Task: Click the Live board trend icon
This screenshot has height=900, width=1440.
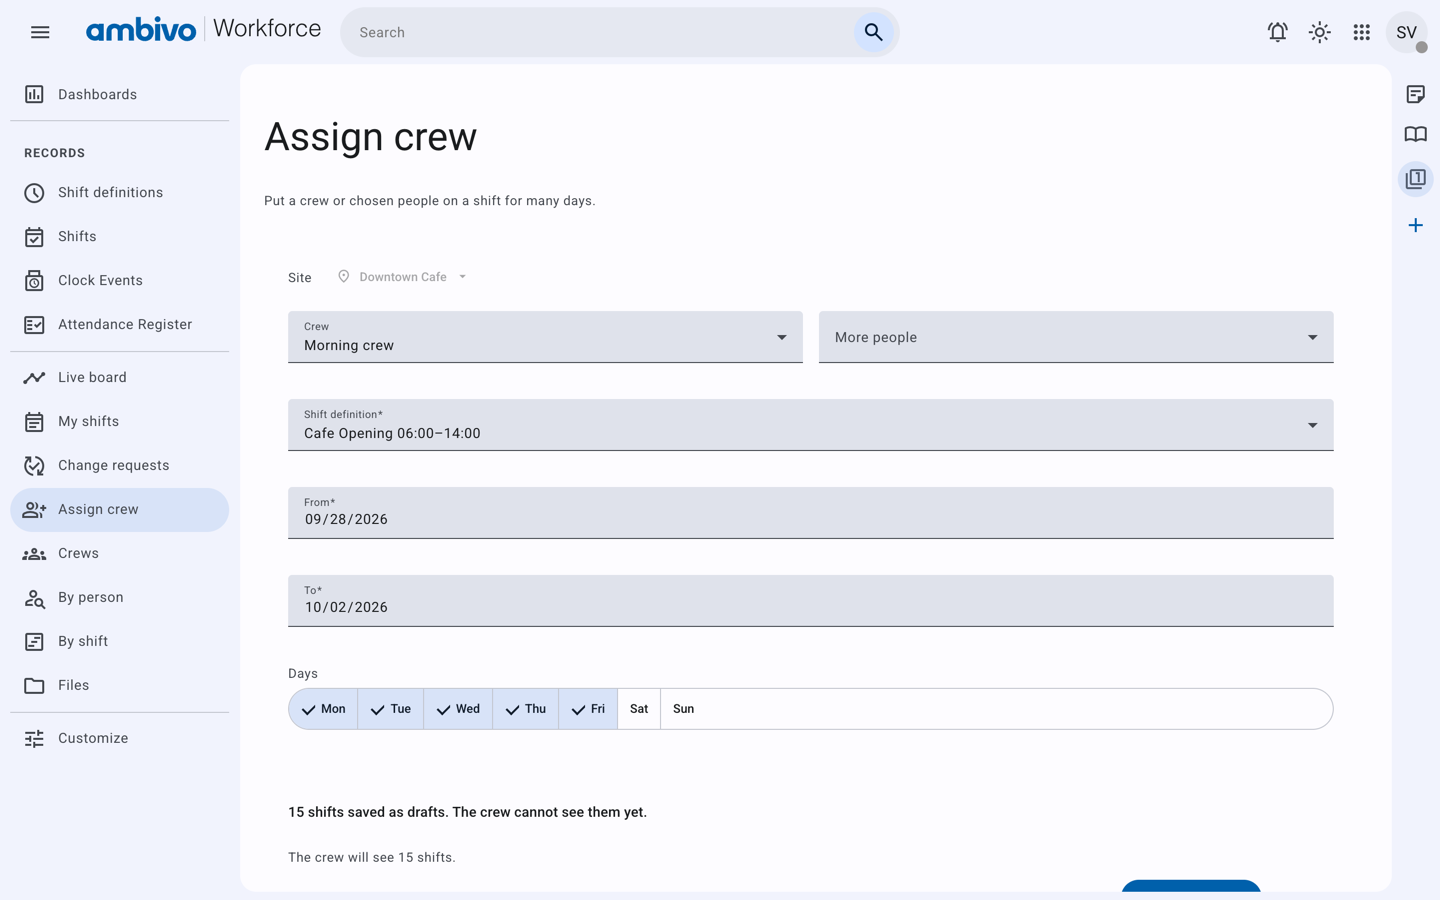Action: tap(34, 377)
